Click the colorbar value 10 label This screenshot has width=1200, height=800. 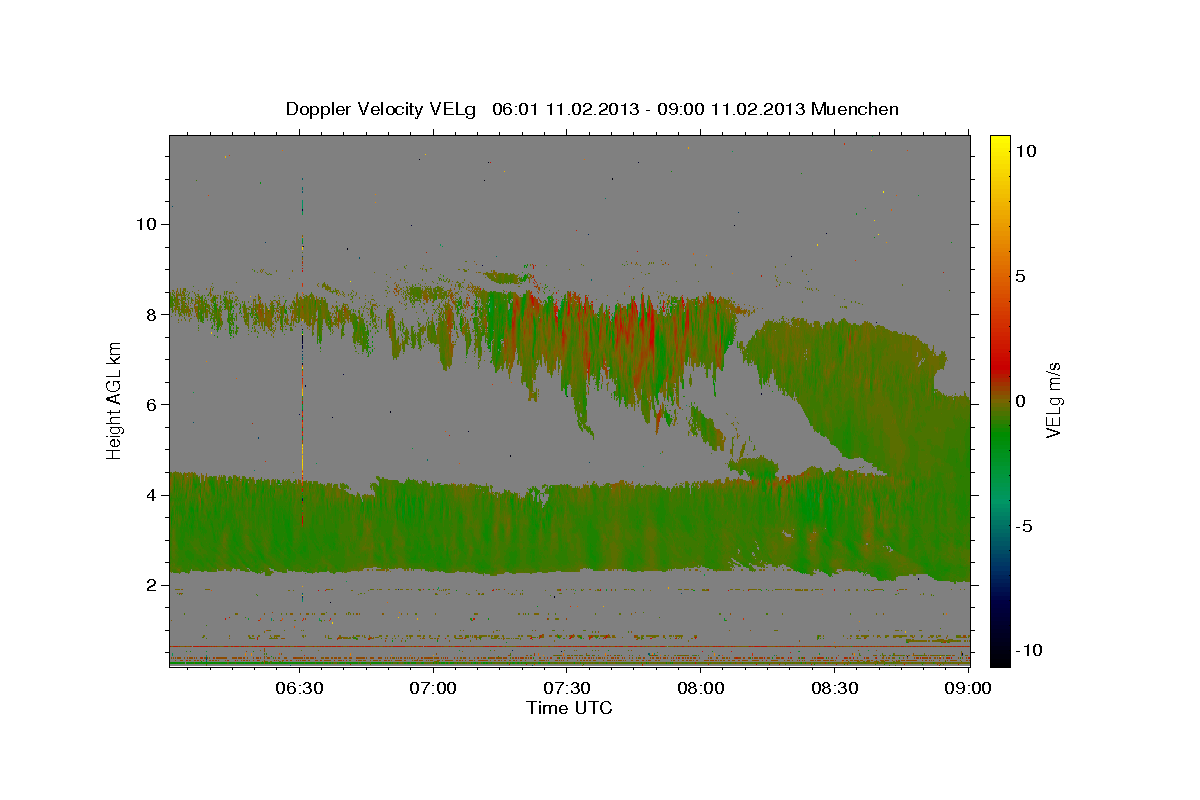point(1025,150)
